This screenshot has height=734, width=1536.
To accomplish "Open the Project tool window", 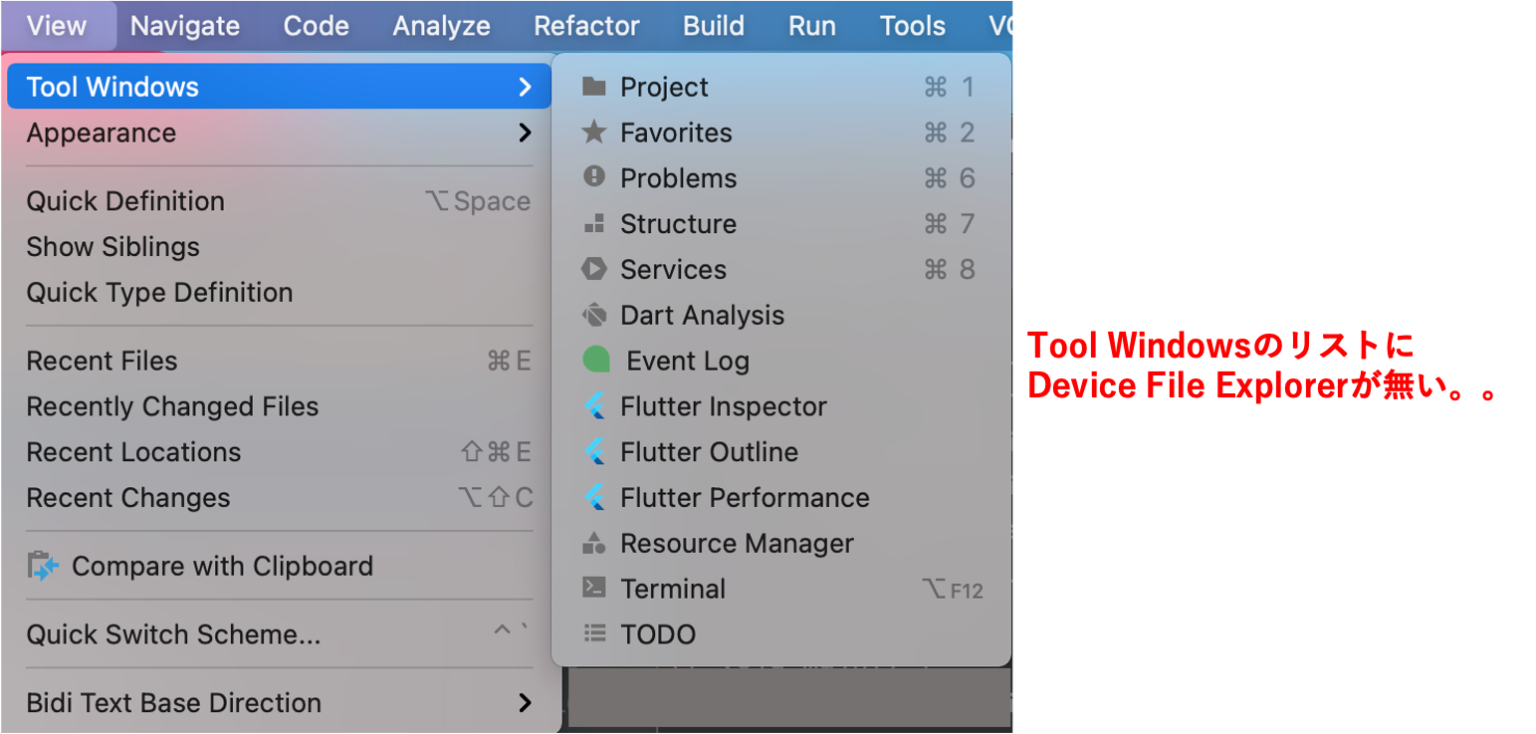I will coord(665,87).
